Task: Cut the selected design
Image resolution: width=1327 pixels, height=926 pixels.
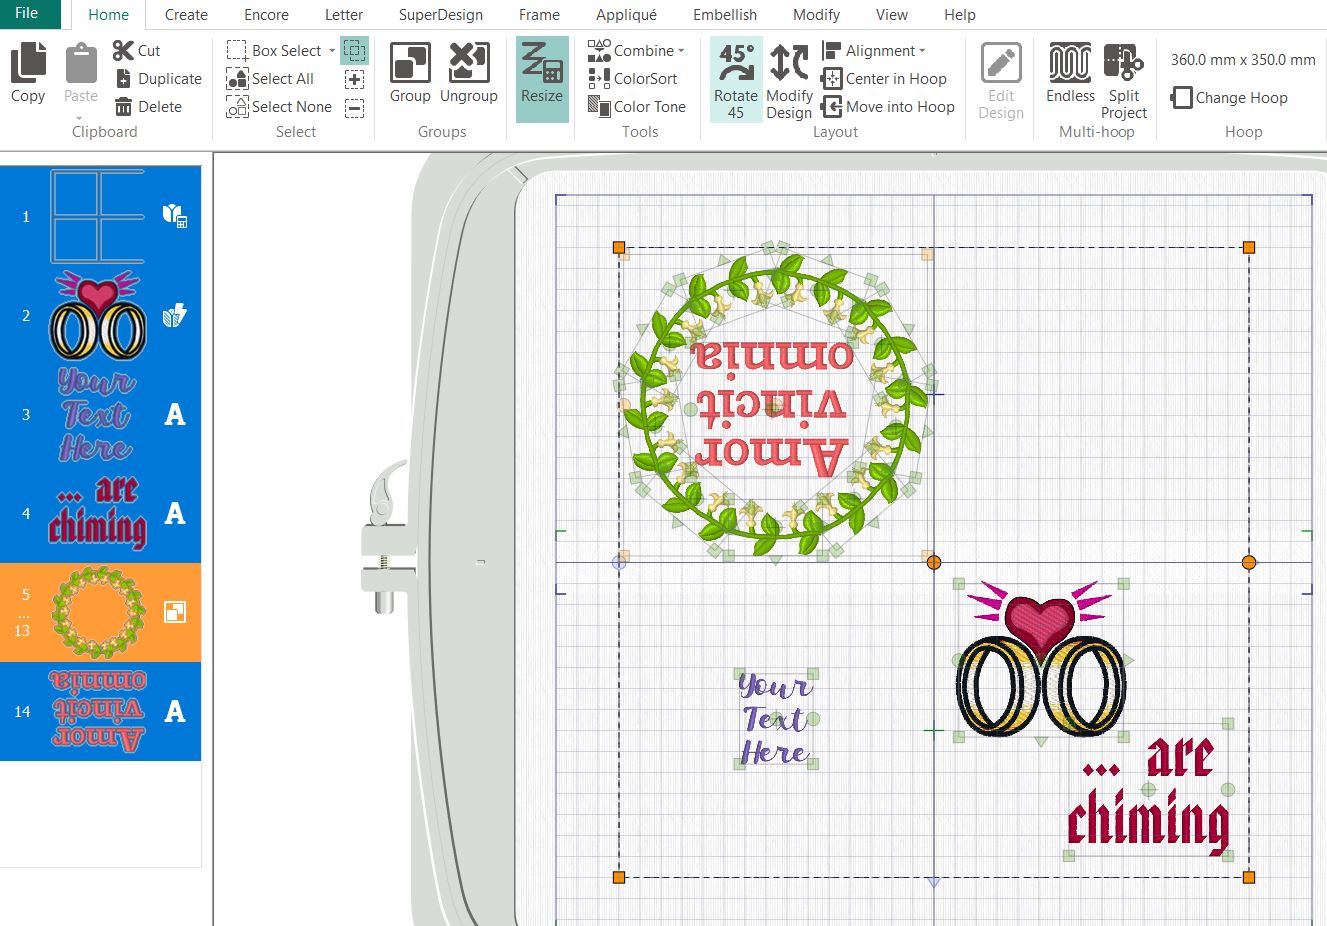Action: 137,50
